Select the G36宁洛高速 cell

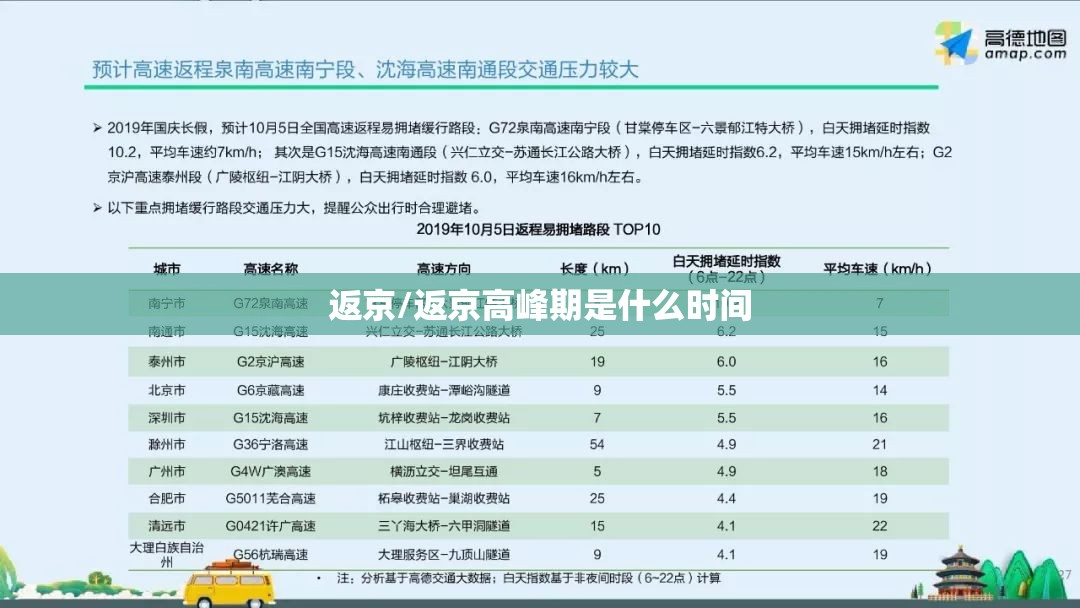point(271,445)
